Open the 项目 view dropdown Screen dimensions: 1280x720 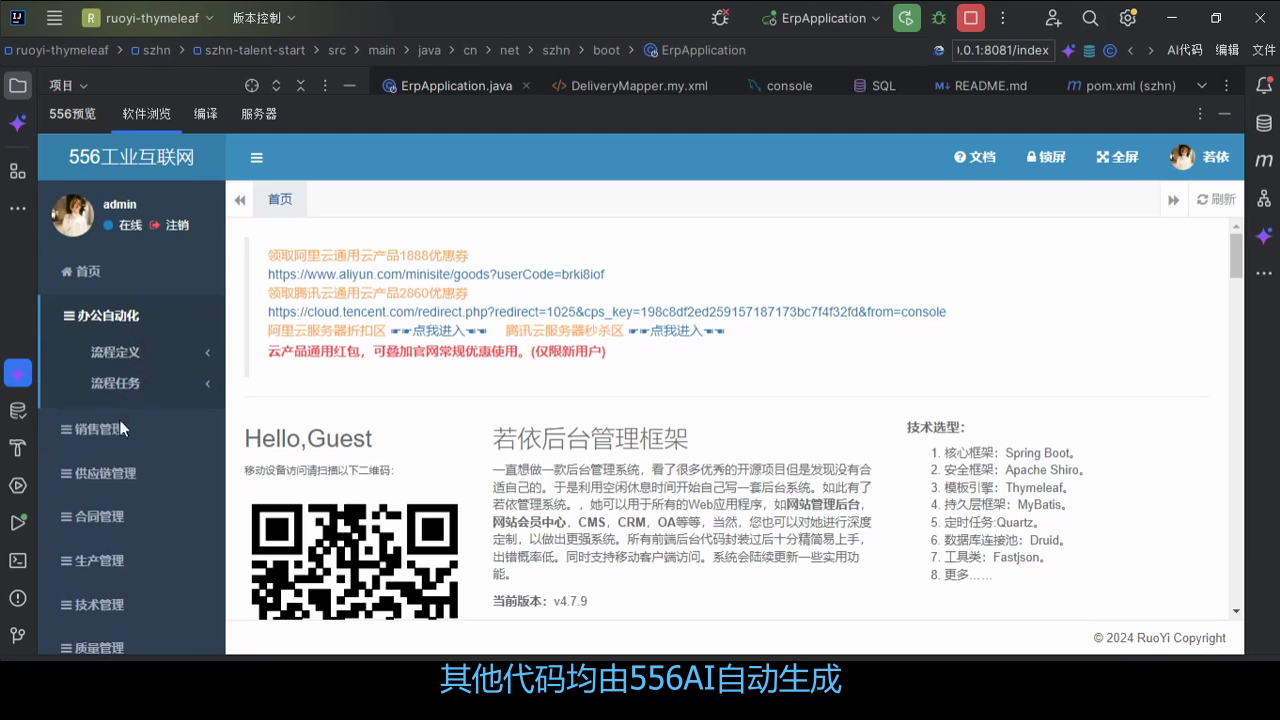click(x=69, y=86)
